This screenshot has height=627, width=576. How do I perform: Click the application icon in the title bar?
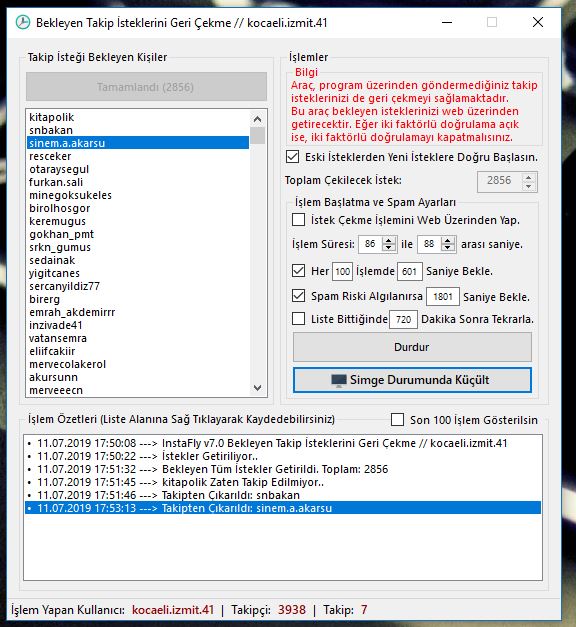[x=23, y=22]
